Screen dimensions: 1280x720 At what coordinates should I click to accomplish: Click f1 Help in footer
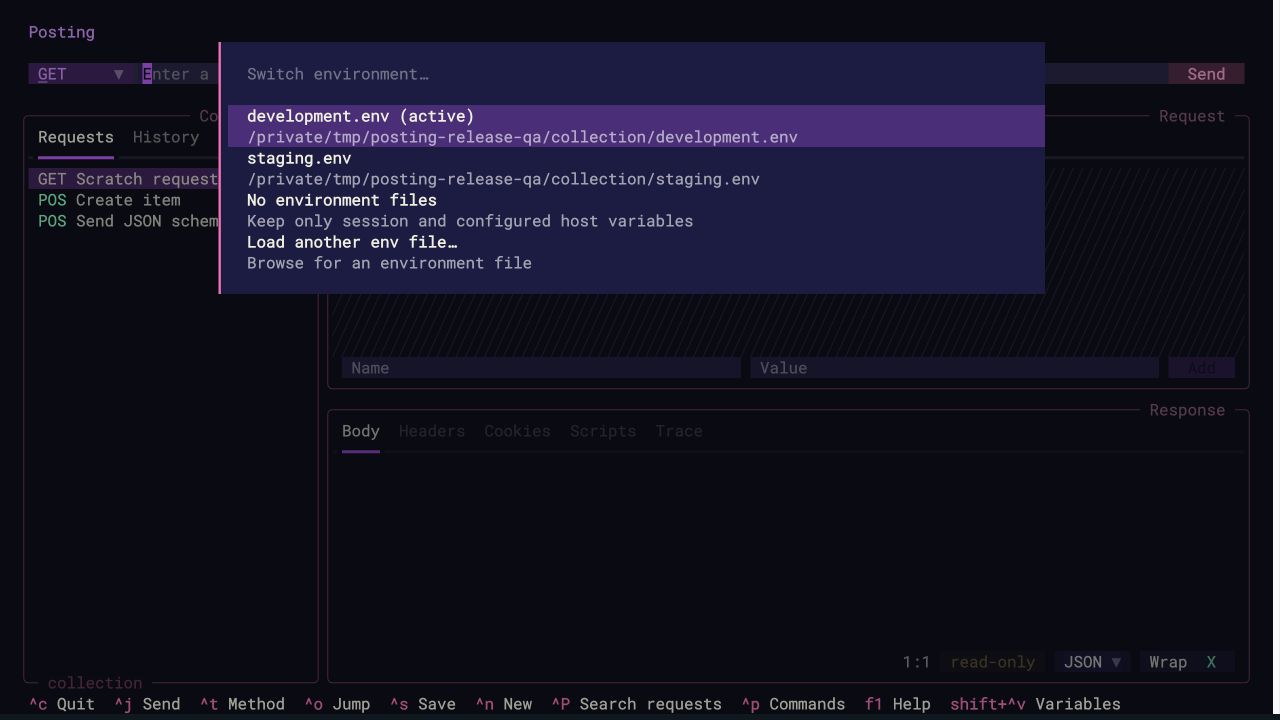898,704
